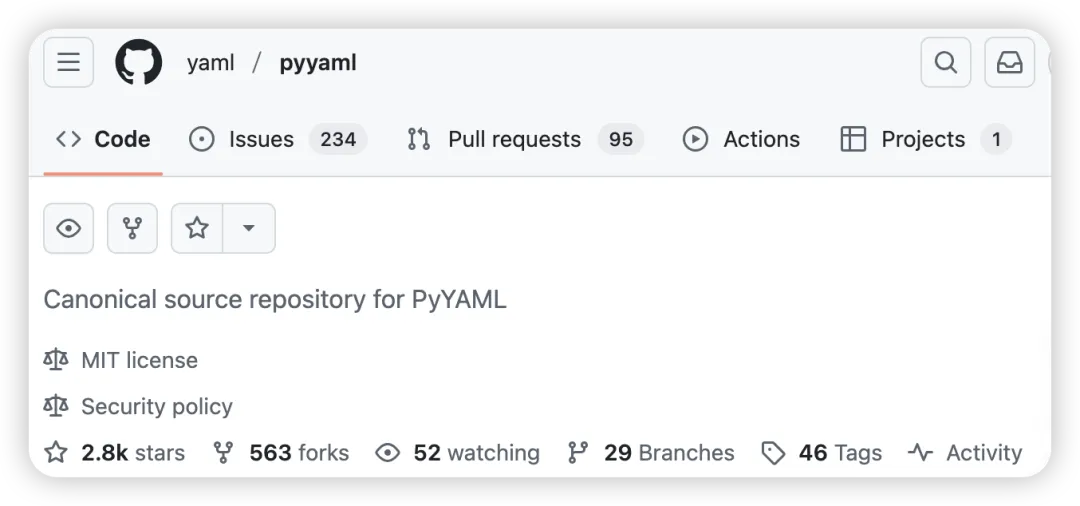This screenshot has width=1080, height=506.
Task: Open the hamburger navigation menu
Action: click(x=68, y=63)
